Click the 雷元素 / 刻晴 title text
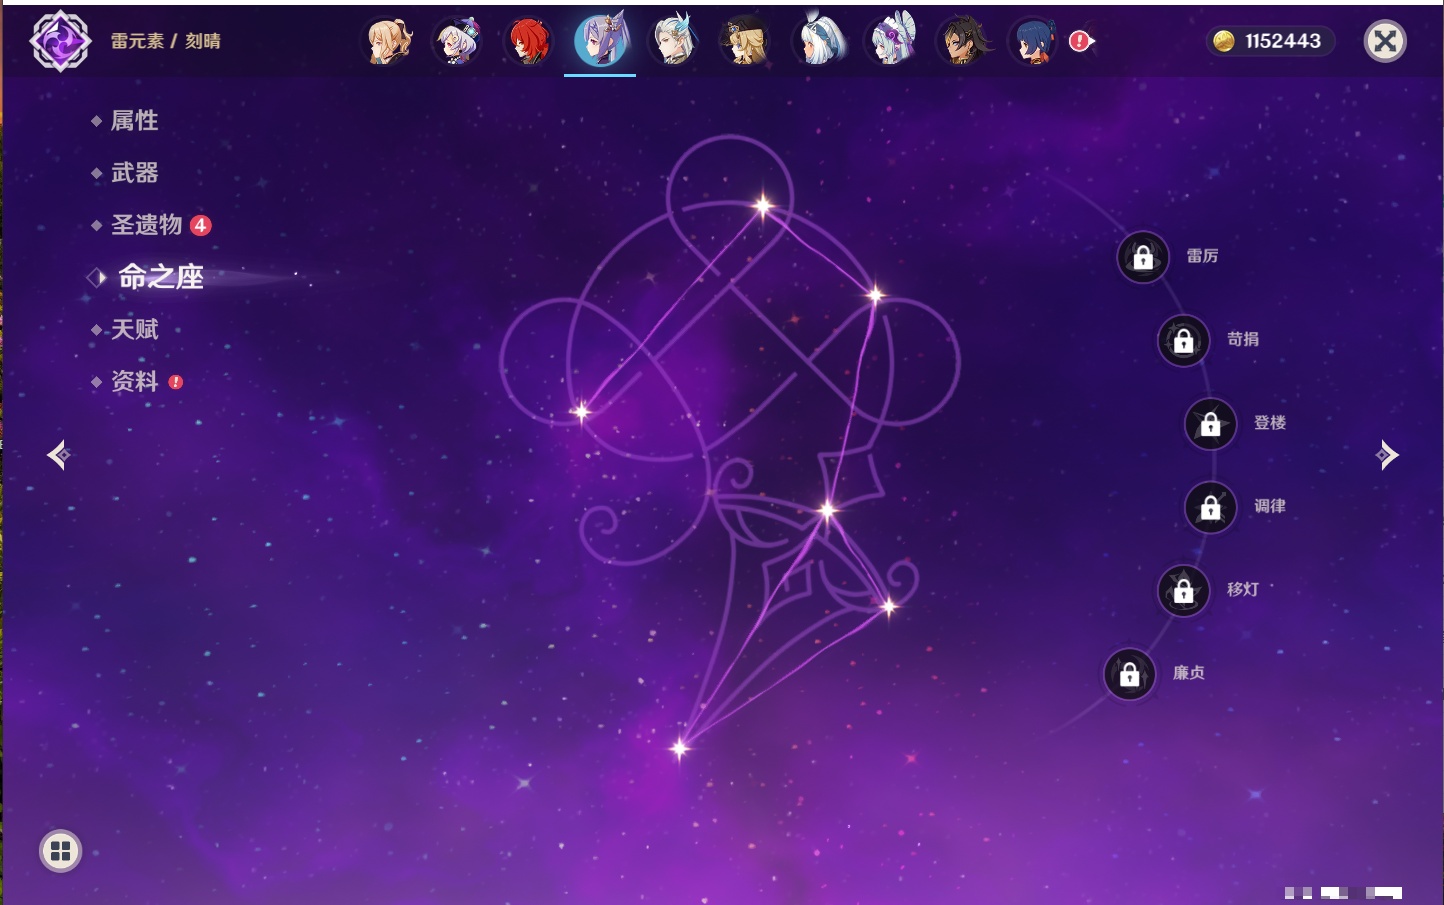 point(166,41)
